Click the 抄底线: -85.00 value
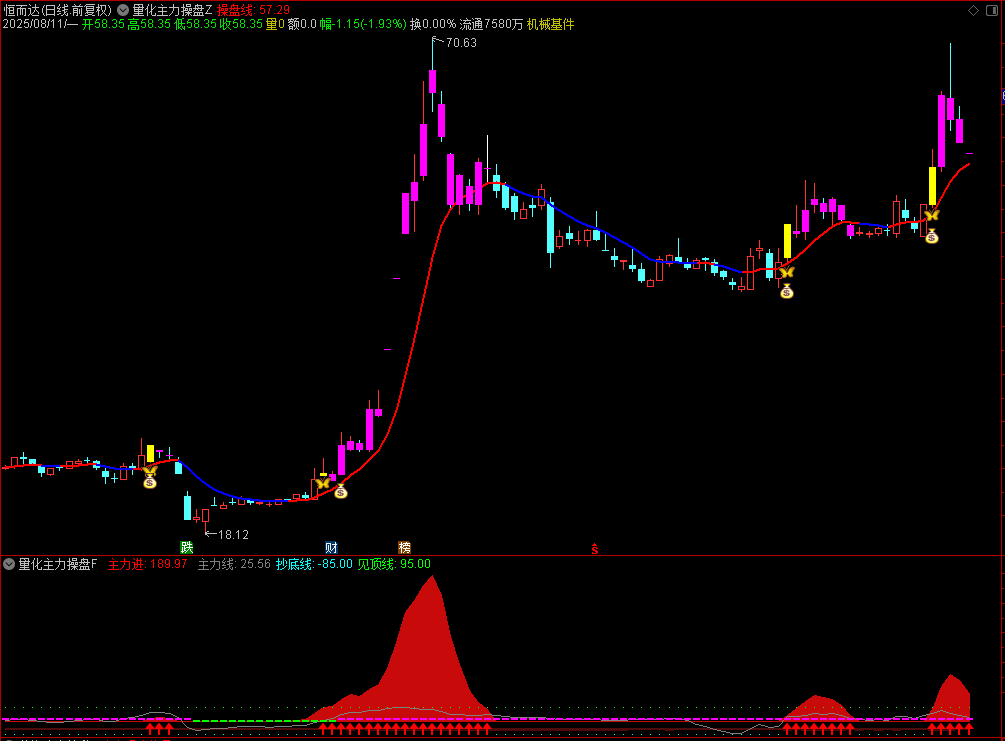This screenshot has height=741, width=1005. (x=314, y=564)
